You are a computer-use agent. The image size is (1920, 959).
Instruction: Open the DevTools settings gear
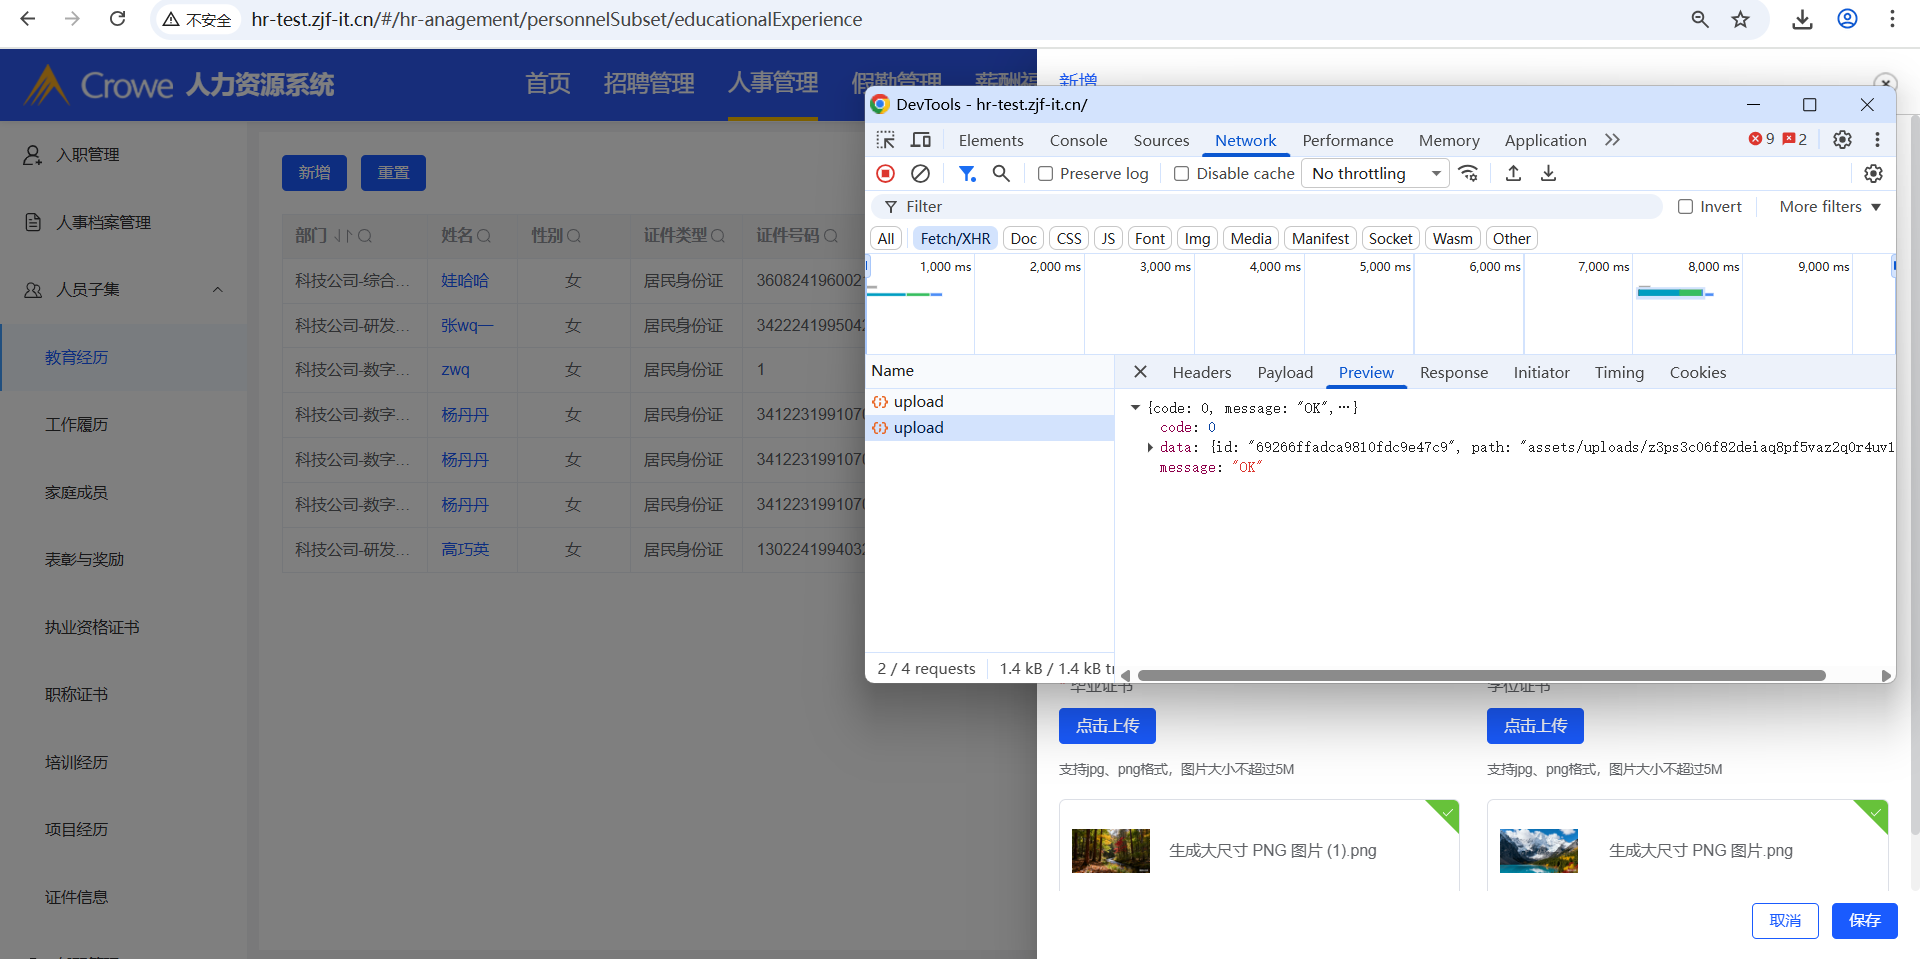point(1842,140)
